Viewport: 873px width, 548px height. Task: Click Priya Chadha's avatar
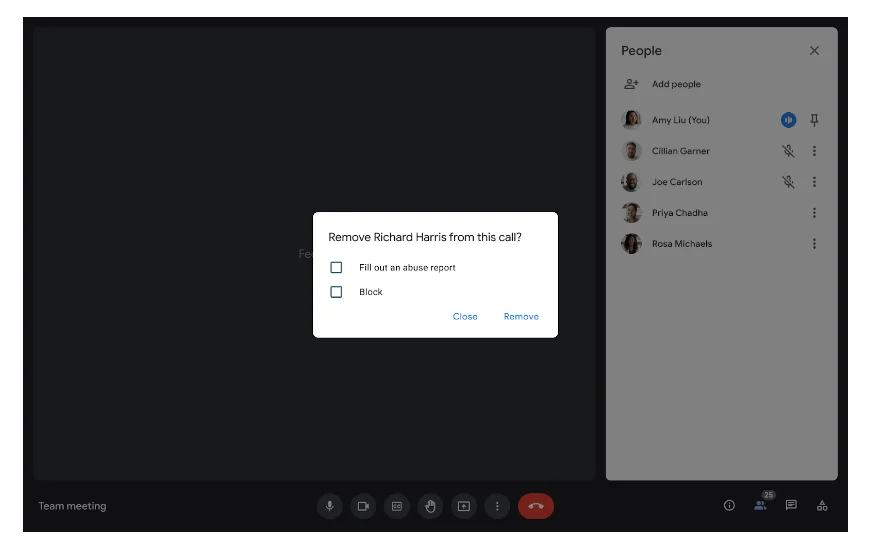(631, 213)
